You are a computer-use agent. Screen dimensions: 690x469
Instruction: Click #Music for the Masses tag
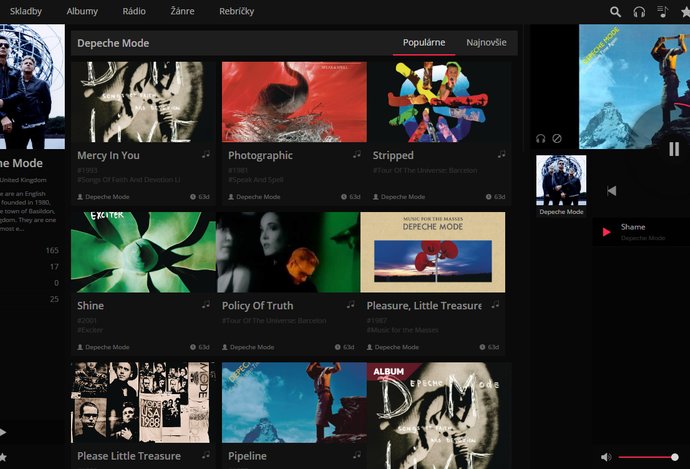point(402,330)
